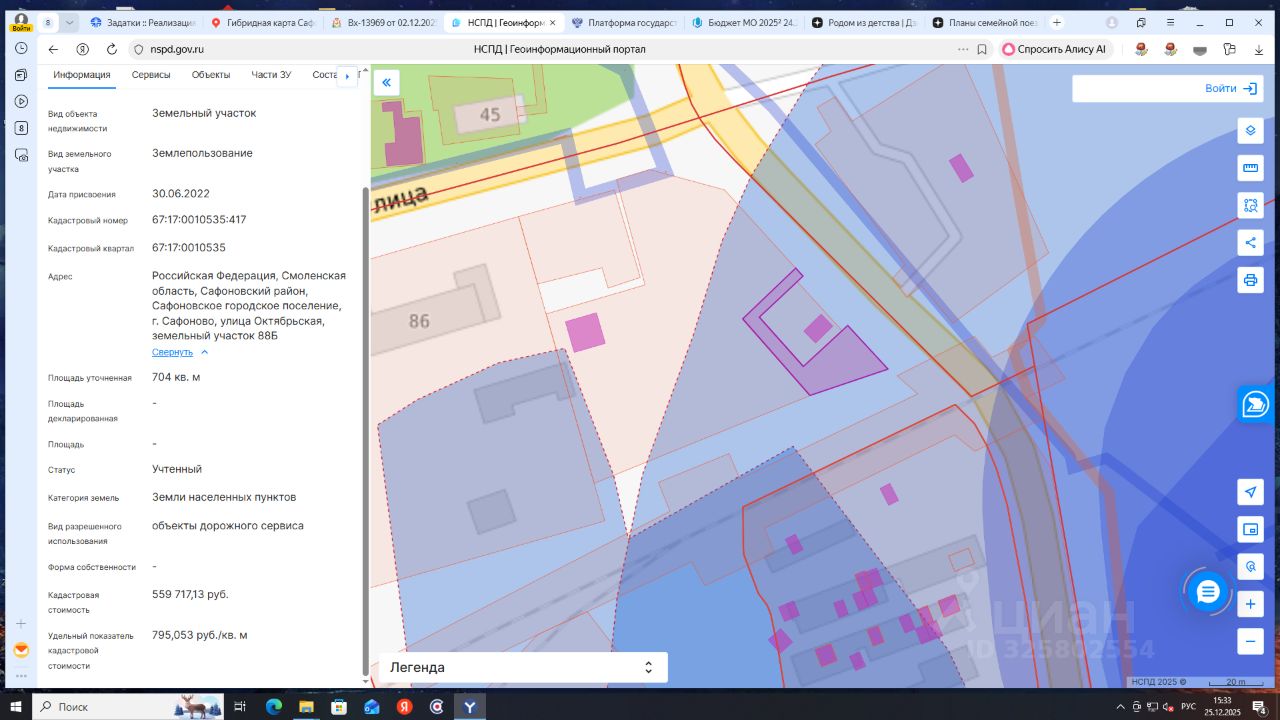Zoom out the map with minus
1280x720 pixels.
point(1249,641)
